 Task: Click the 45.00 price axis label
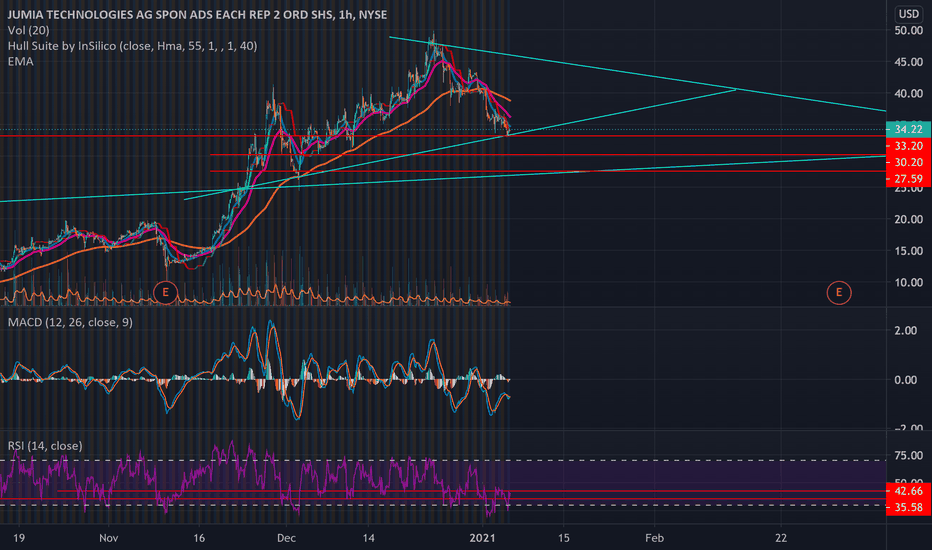pyautogui.click(x=908, y=62)
